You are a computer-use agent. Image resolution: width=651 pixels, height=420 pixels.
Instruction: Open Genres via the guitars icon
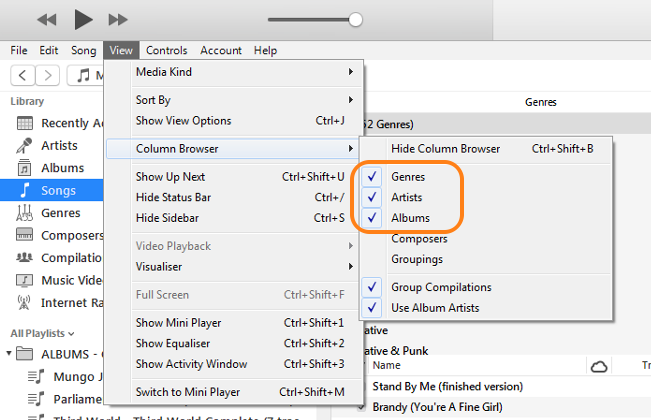click(24, 213)
